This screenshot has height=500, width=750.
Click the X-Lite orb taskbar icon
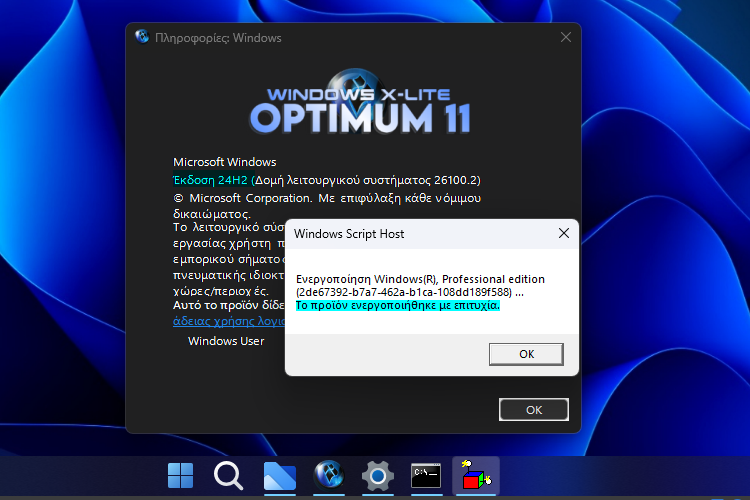pyautogui.click(x=329, y=476)
